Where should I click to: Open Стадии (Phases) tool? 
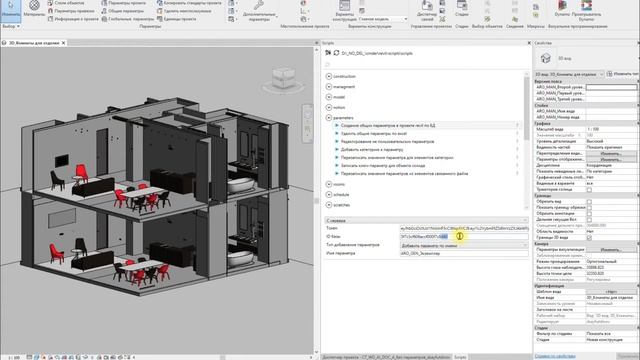(462, 9)
